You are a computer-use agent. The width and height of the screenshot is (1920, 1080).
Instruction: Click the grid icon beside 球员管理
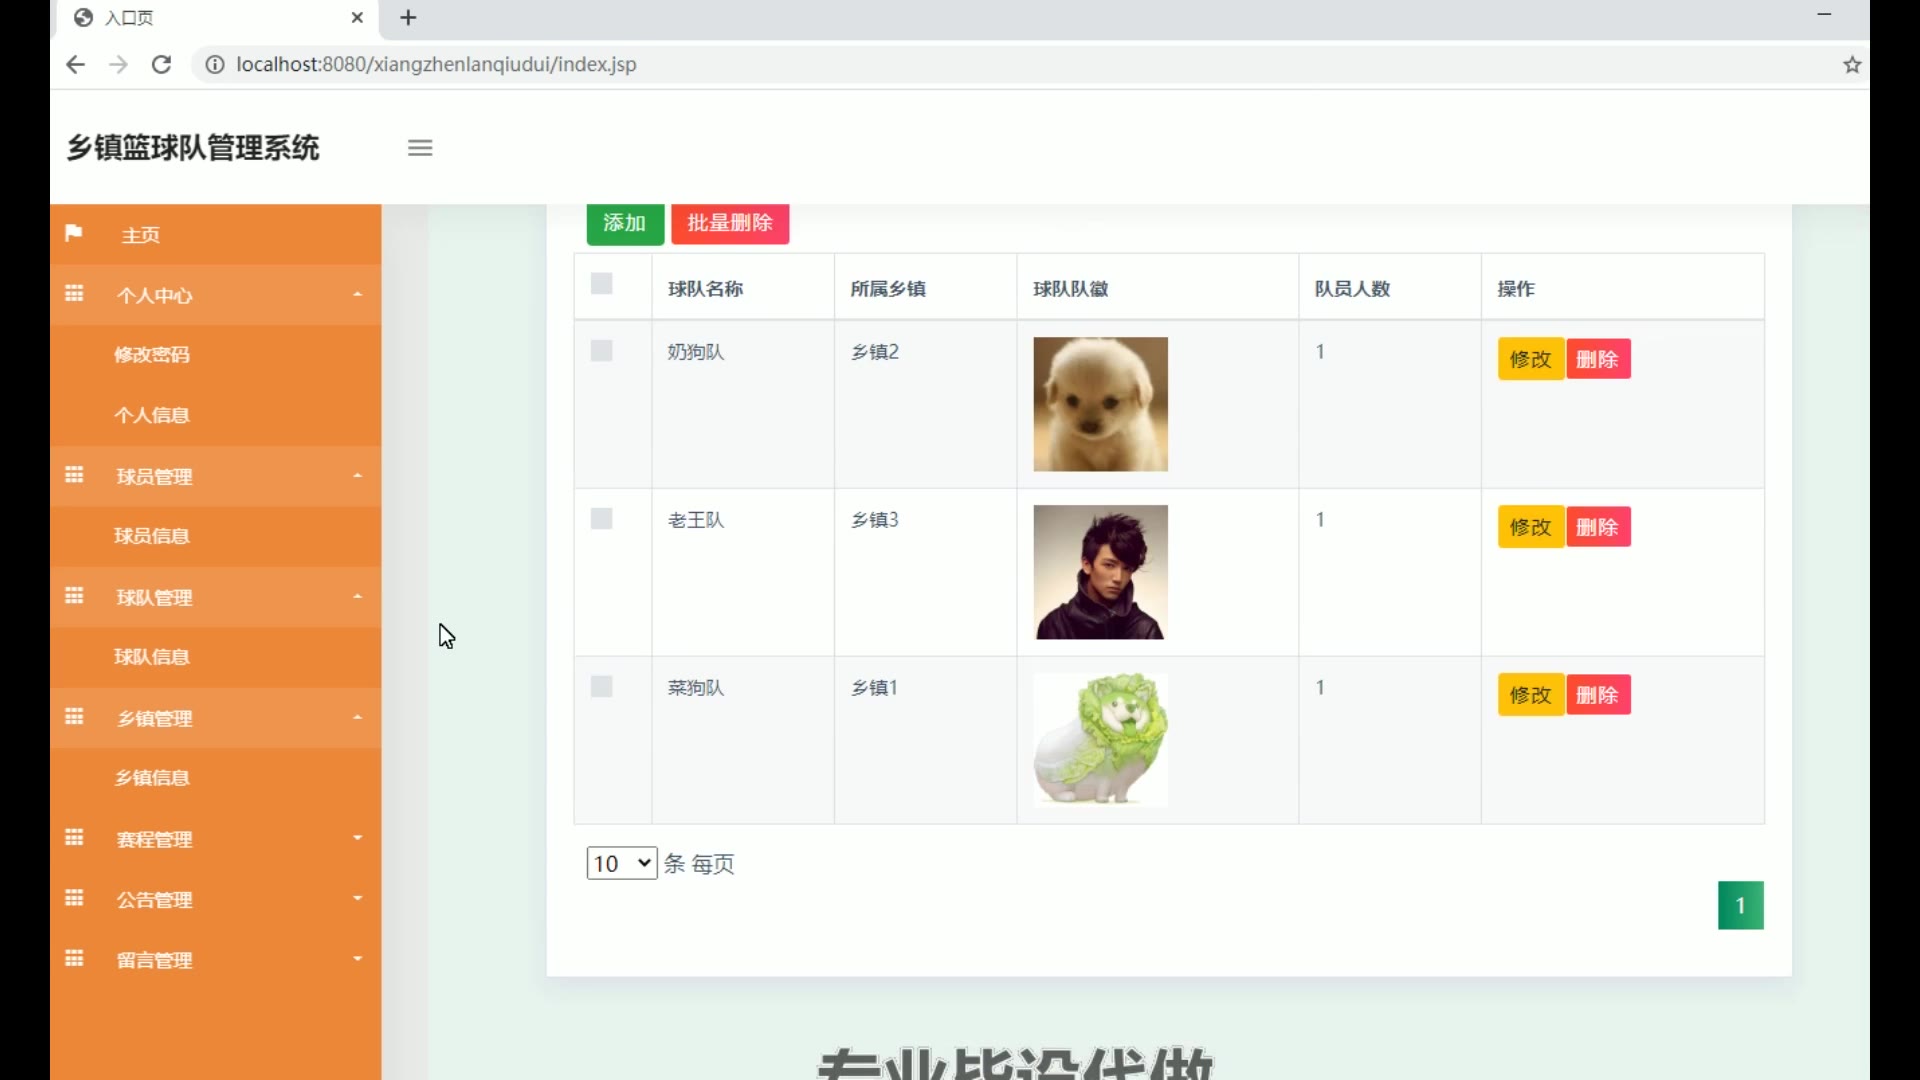(x=74, y=475)
